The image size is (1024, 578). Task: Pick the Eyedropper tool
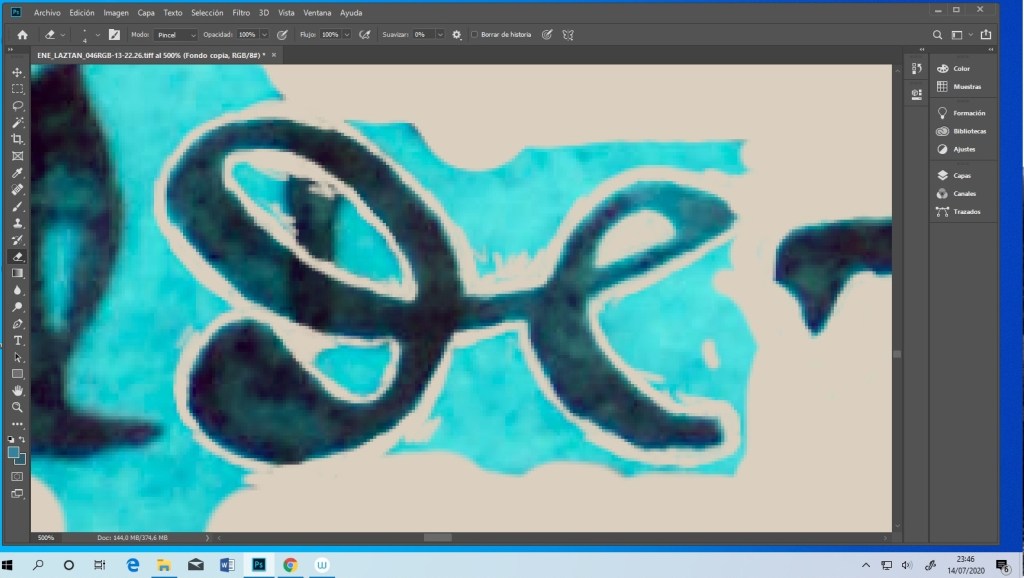pyautogui.click(x=17, y=172)
